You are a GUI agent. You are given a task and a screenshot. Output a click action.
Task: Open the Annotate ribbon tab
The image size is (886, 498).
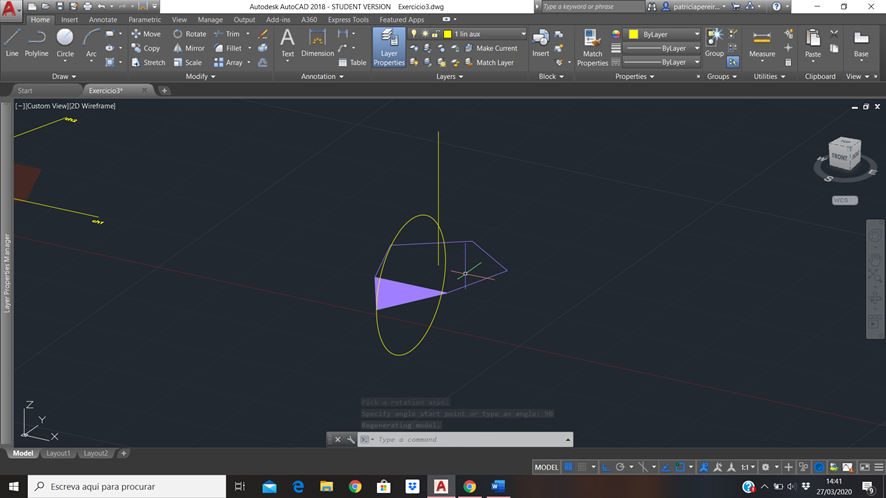[103, 19]
